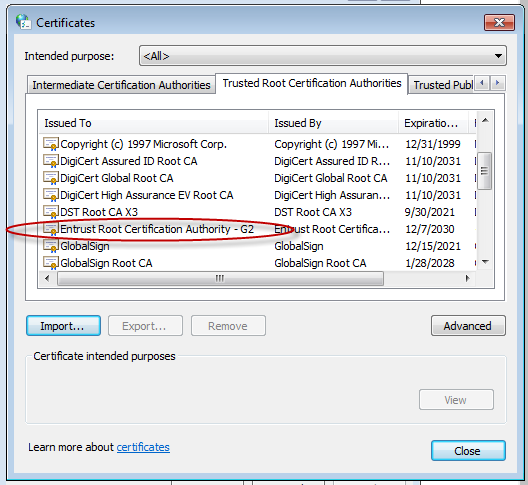The width and height of the screenshot is (528, 485).
Task: Click the certificate icon beside DST Root CA X3
Action: pos(51,212)
